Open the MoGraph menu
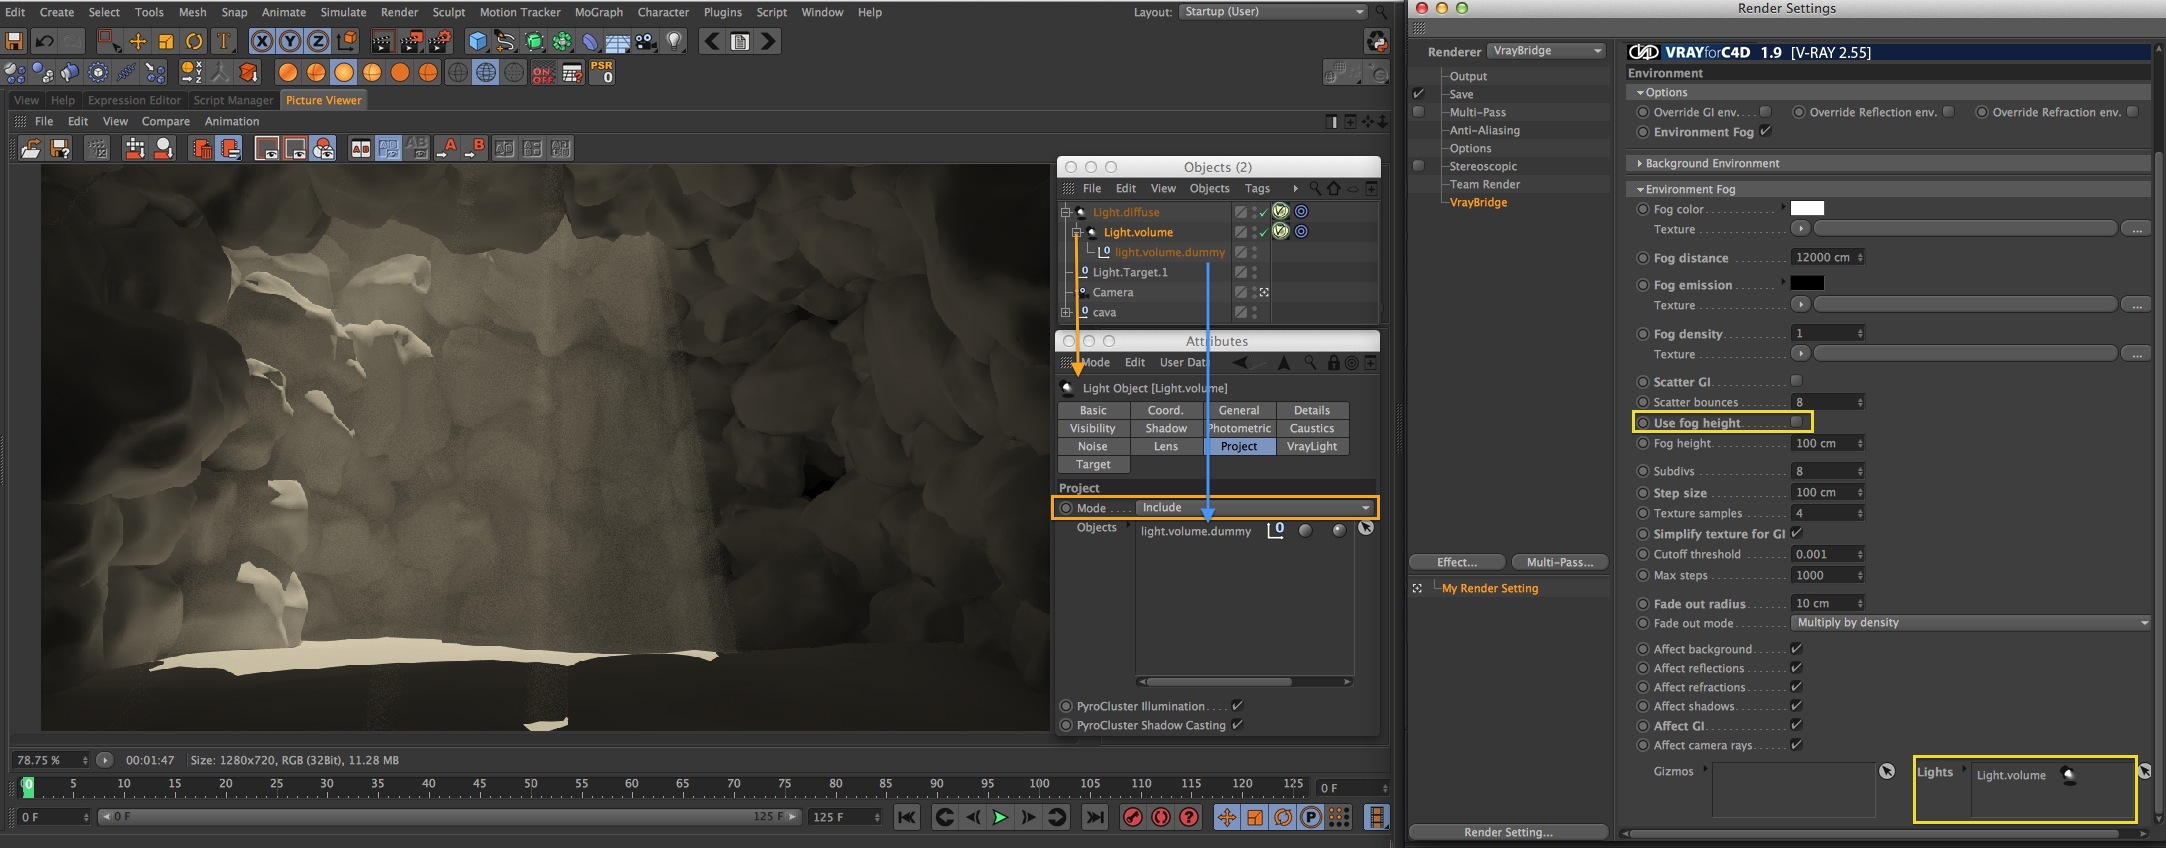 [598, 12]
